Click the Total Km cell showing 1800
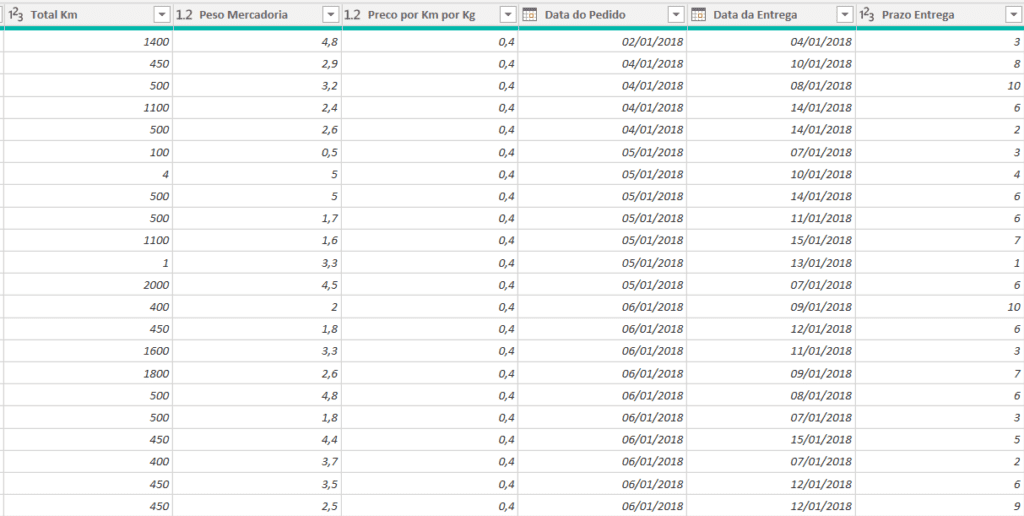The height and width of the screenshot is (516, 1024). pos(88,374)
